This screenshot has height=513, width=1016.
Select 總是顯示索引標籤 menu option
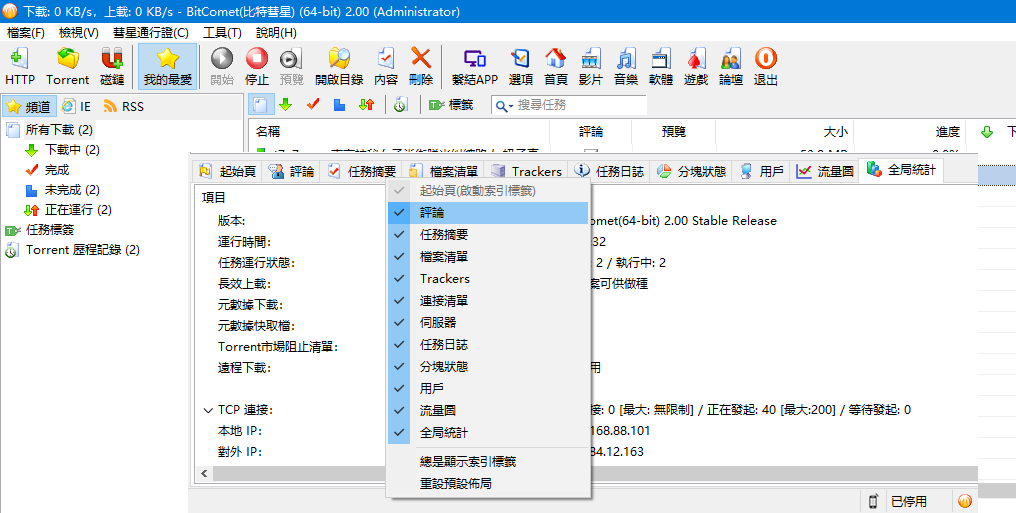(488, 462)
